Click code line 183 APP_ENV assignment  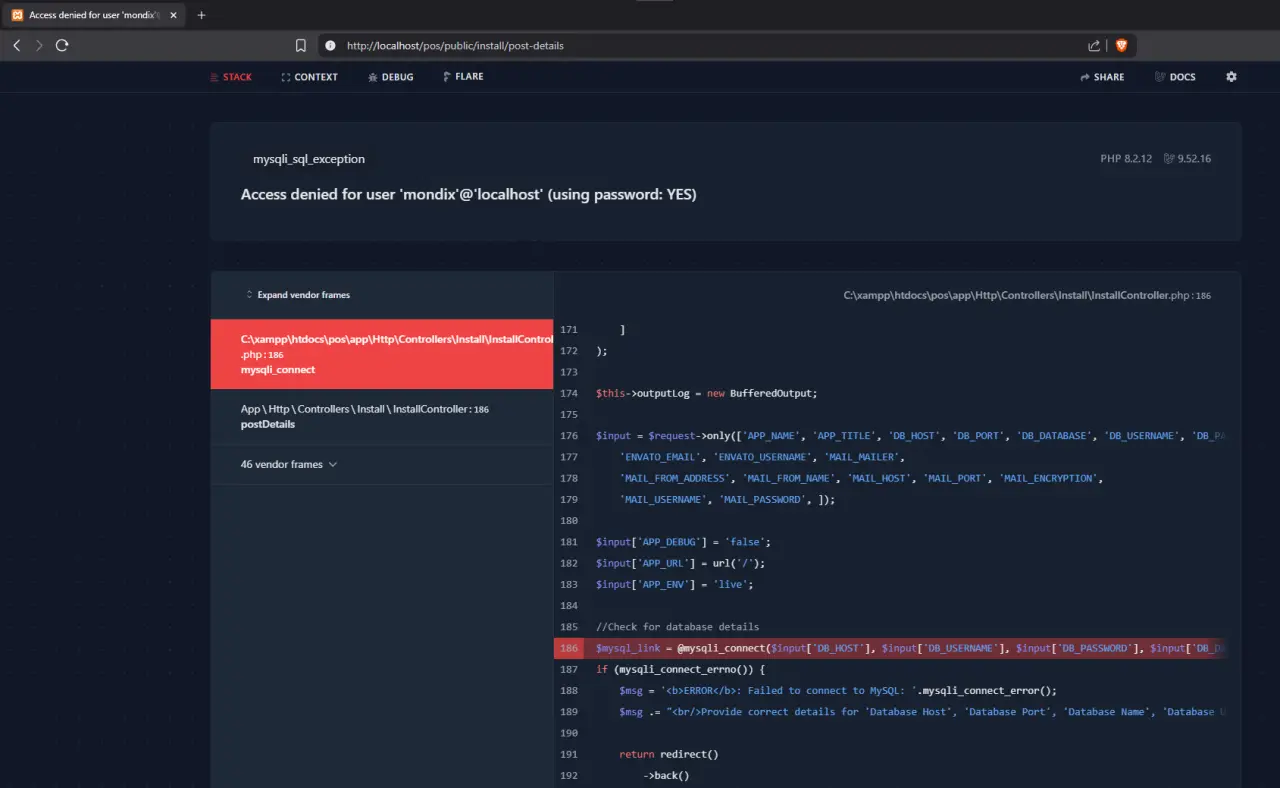pyautogui.click(x=674, y=584)
